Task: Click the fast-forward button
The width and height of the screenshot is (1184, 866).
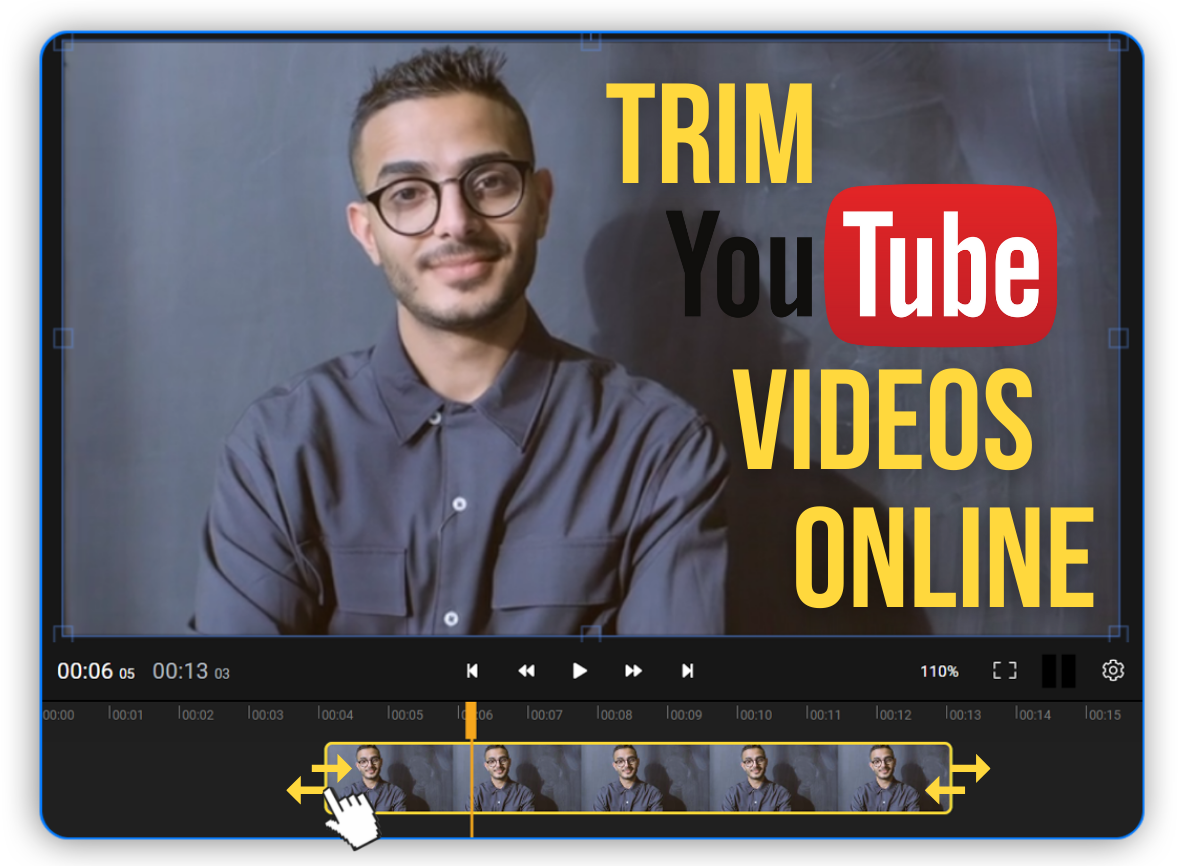Action: pos(633,670)
